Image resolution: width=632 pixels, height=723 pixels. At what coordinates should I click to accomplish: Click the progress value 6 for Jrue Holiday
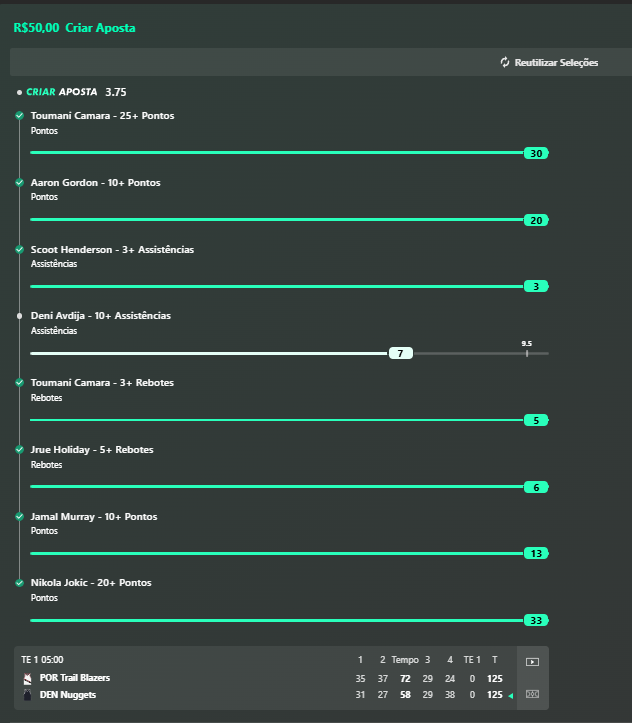click(536, 487)
